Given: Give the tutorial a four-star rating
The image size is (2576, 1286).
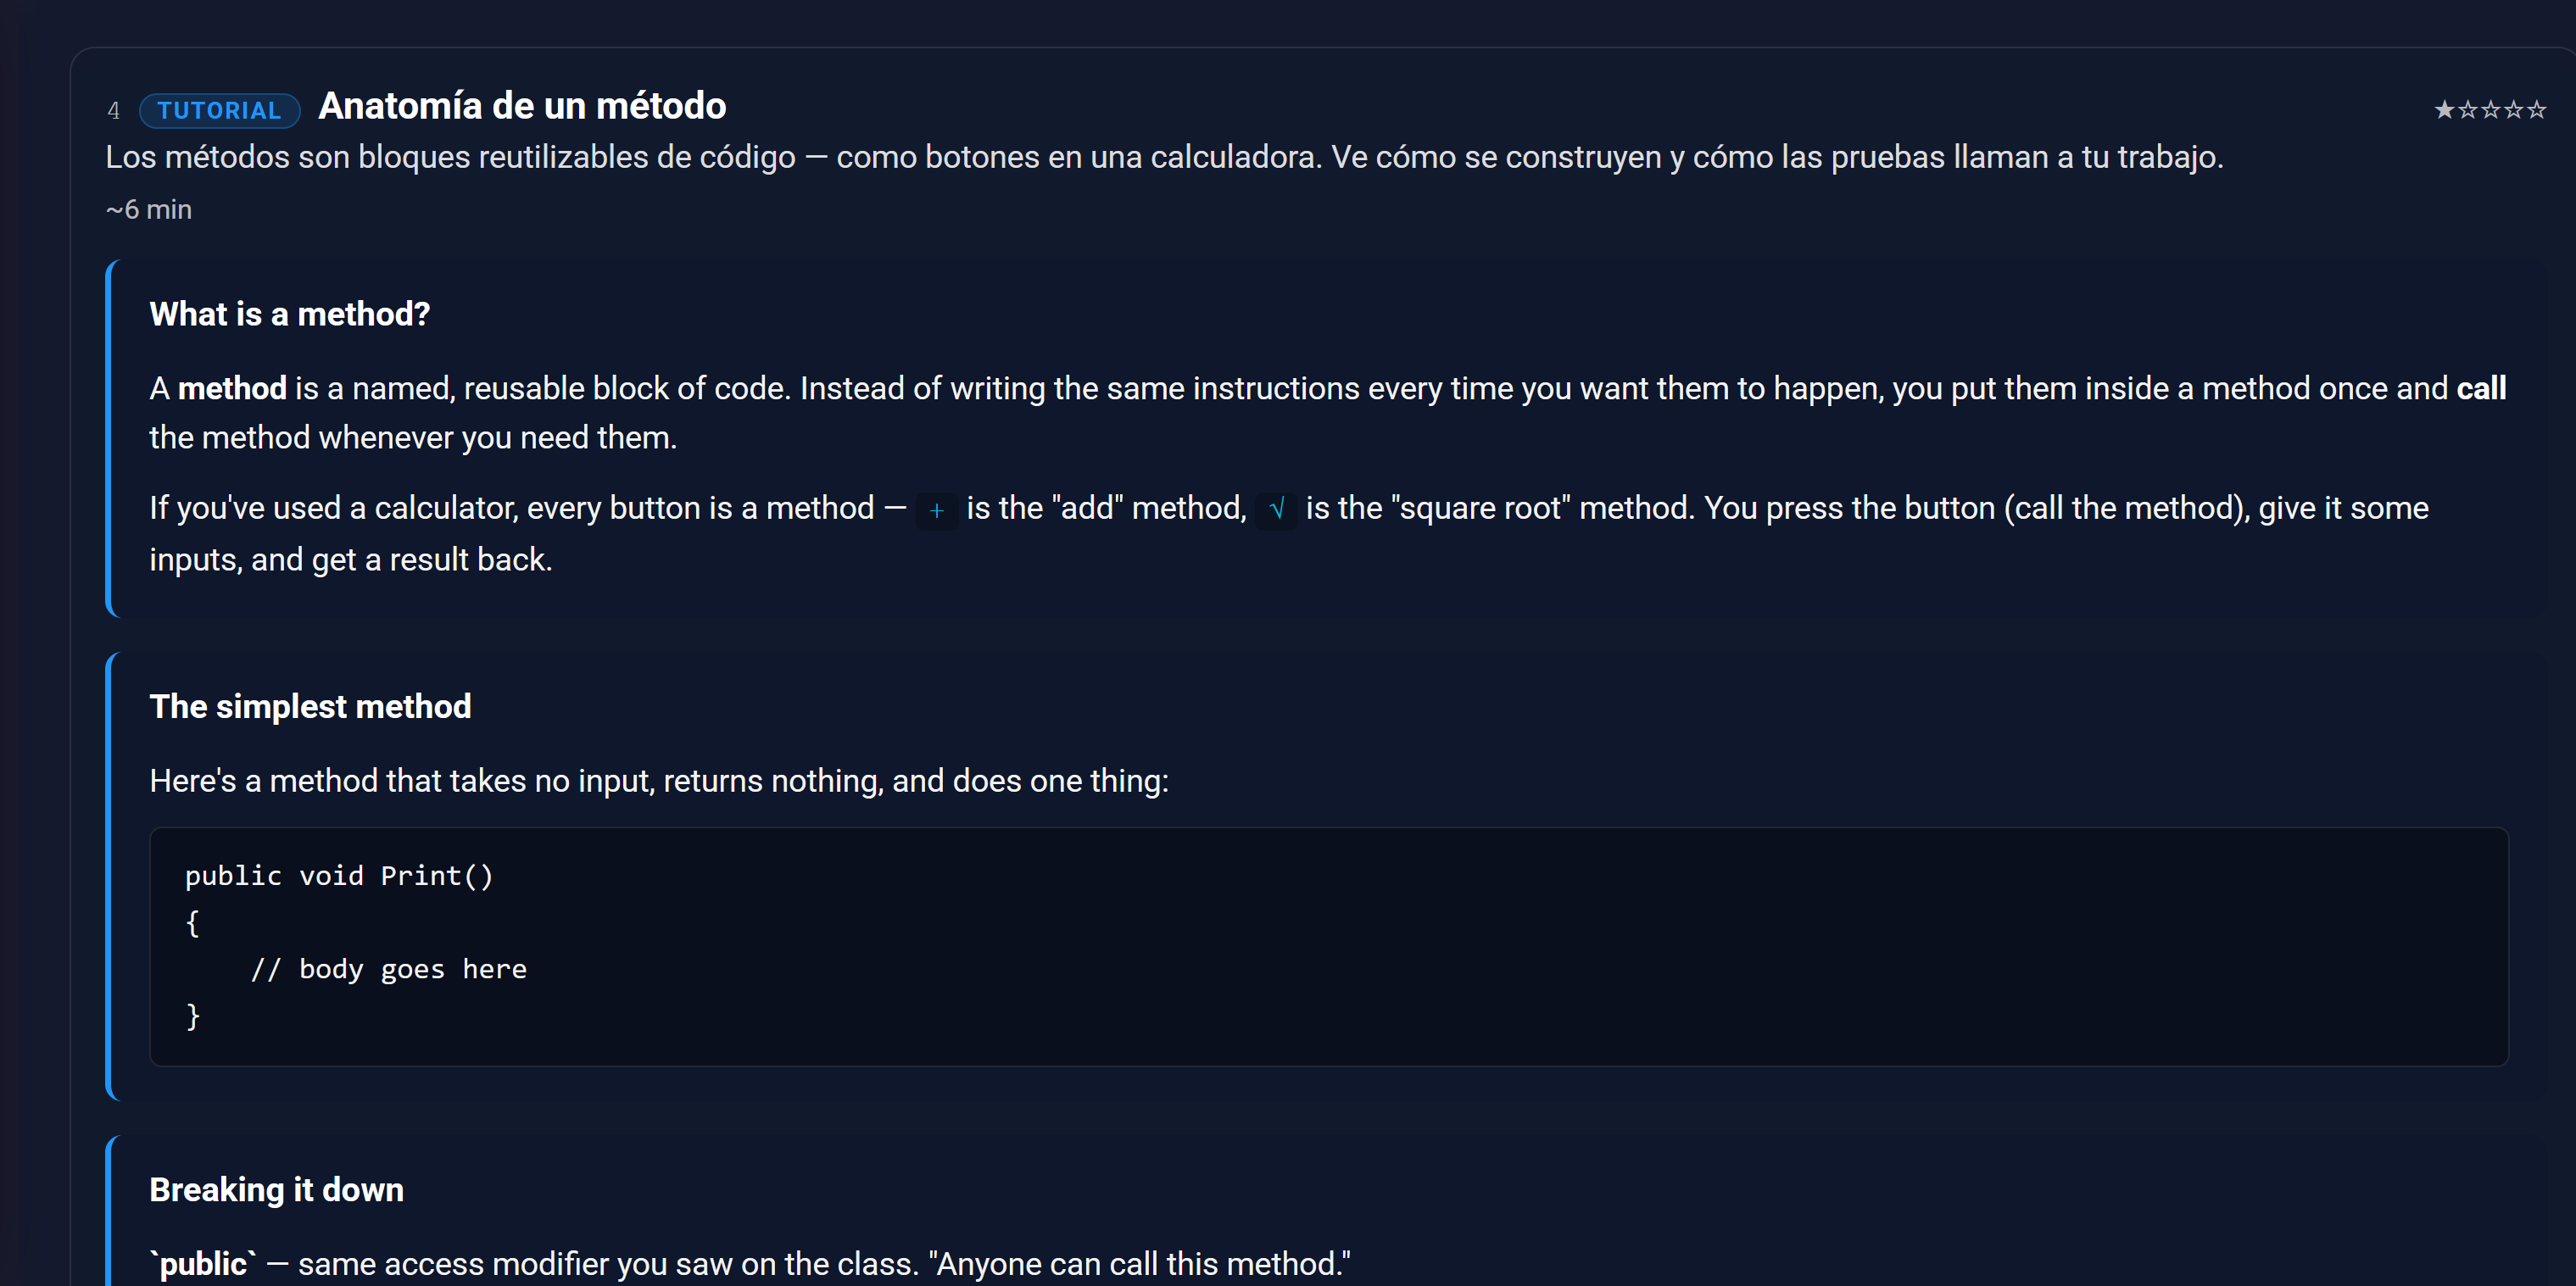Looking at the screenshot, I should click(2513, 109).
